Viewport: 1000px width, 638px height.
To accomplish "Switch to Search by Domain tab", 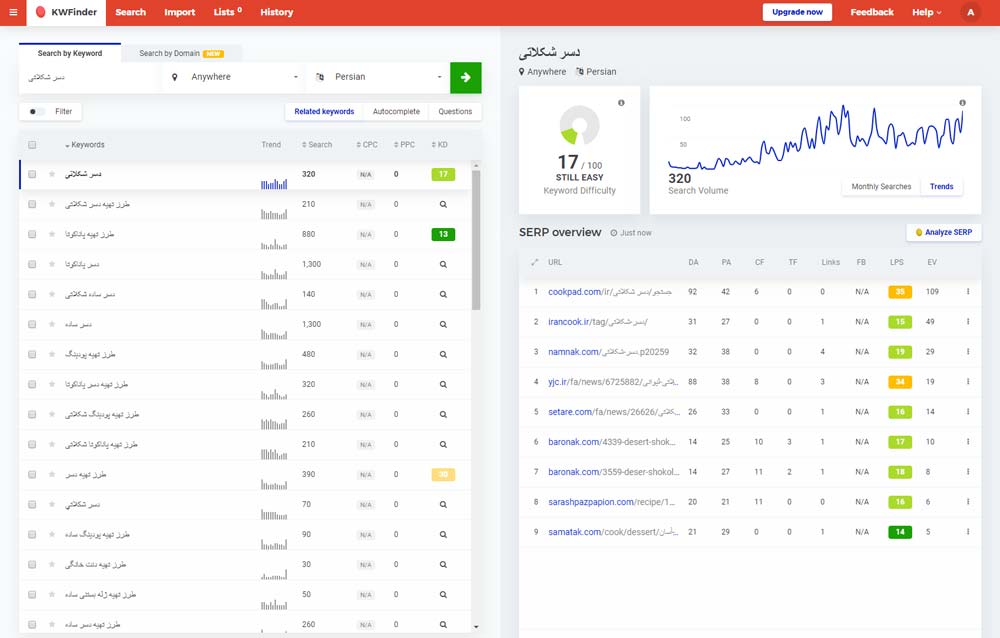I will click(181, 53).
